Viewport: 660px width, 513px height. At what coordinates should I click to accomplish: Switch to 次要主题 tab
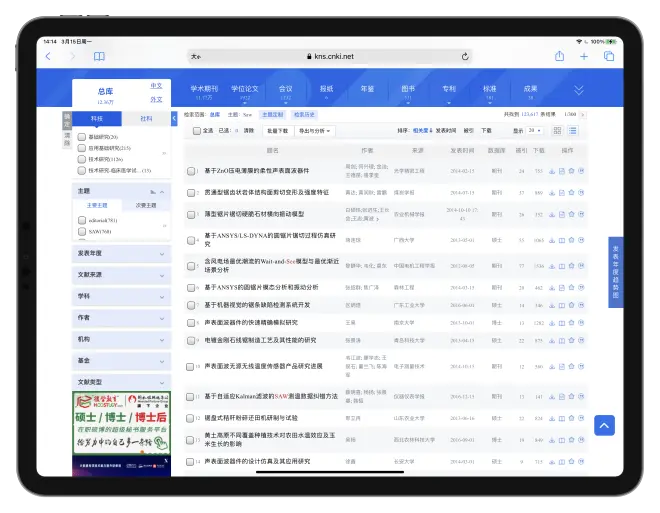click(x=146, y=205)
